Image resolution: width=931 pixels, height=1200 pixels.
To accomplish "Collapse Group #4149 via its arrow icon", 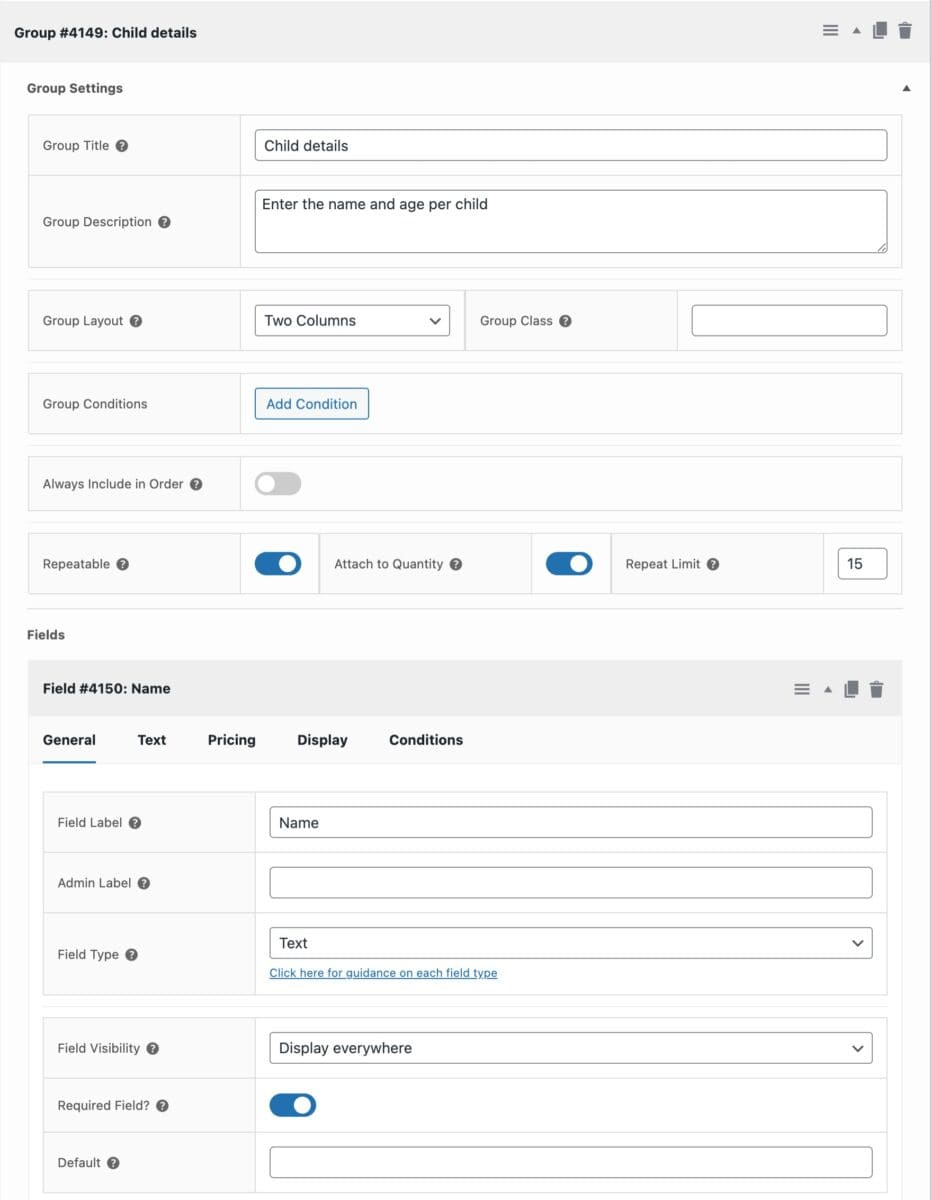I will 856,30.
